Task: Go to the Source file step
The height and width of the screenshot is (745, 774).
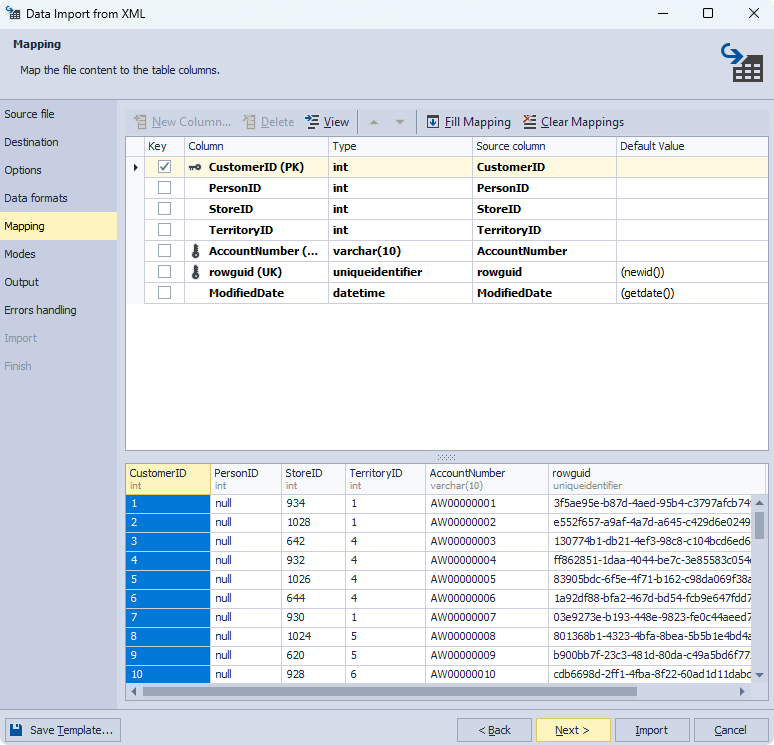Action: point(58,114)
